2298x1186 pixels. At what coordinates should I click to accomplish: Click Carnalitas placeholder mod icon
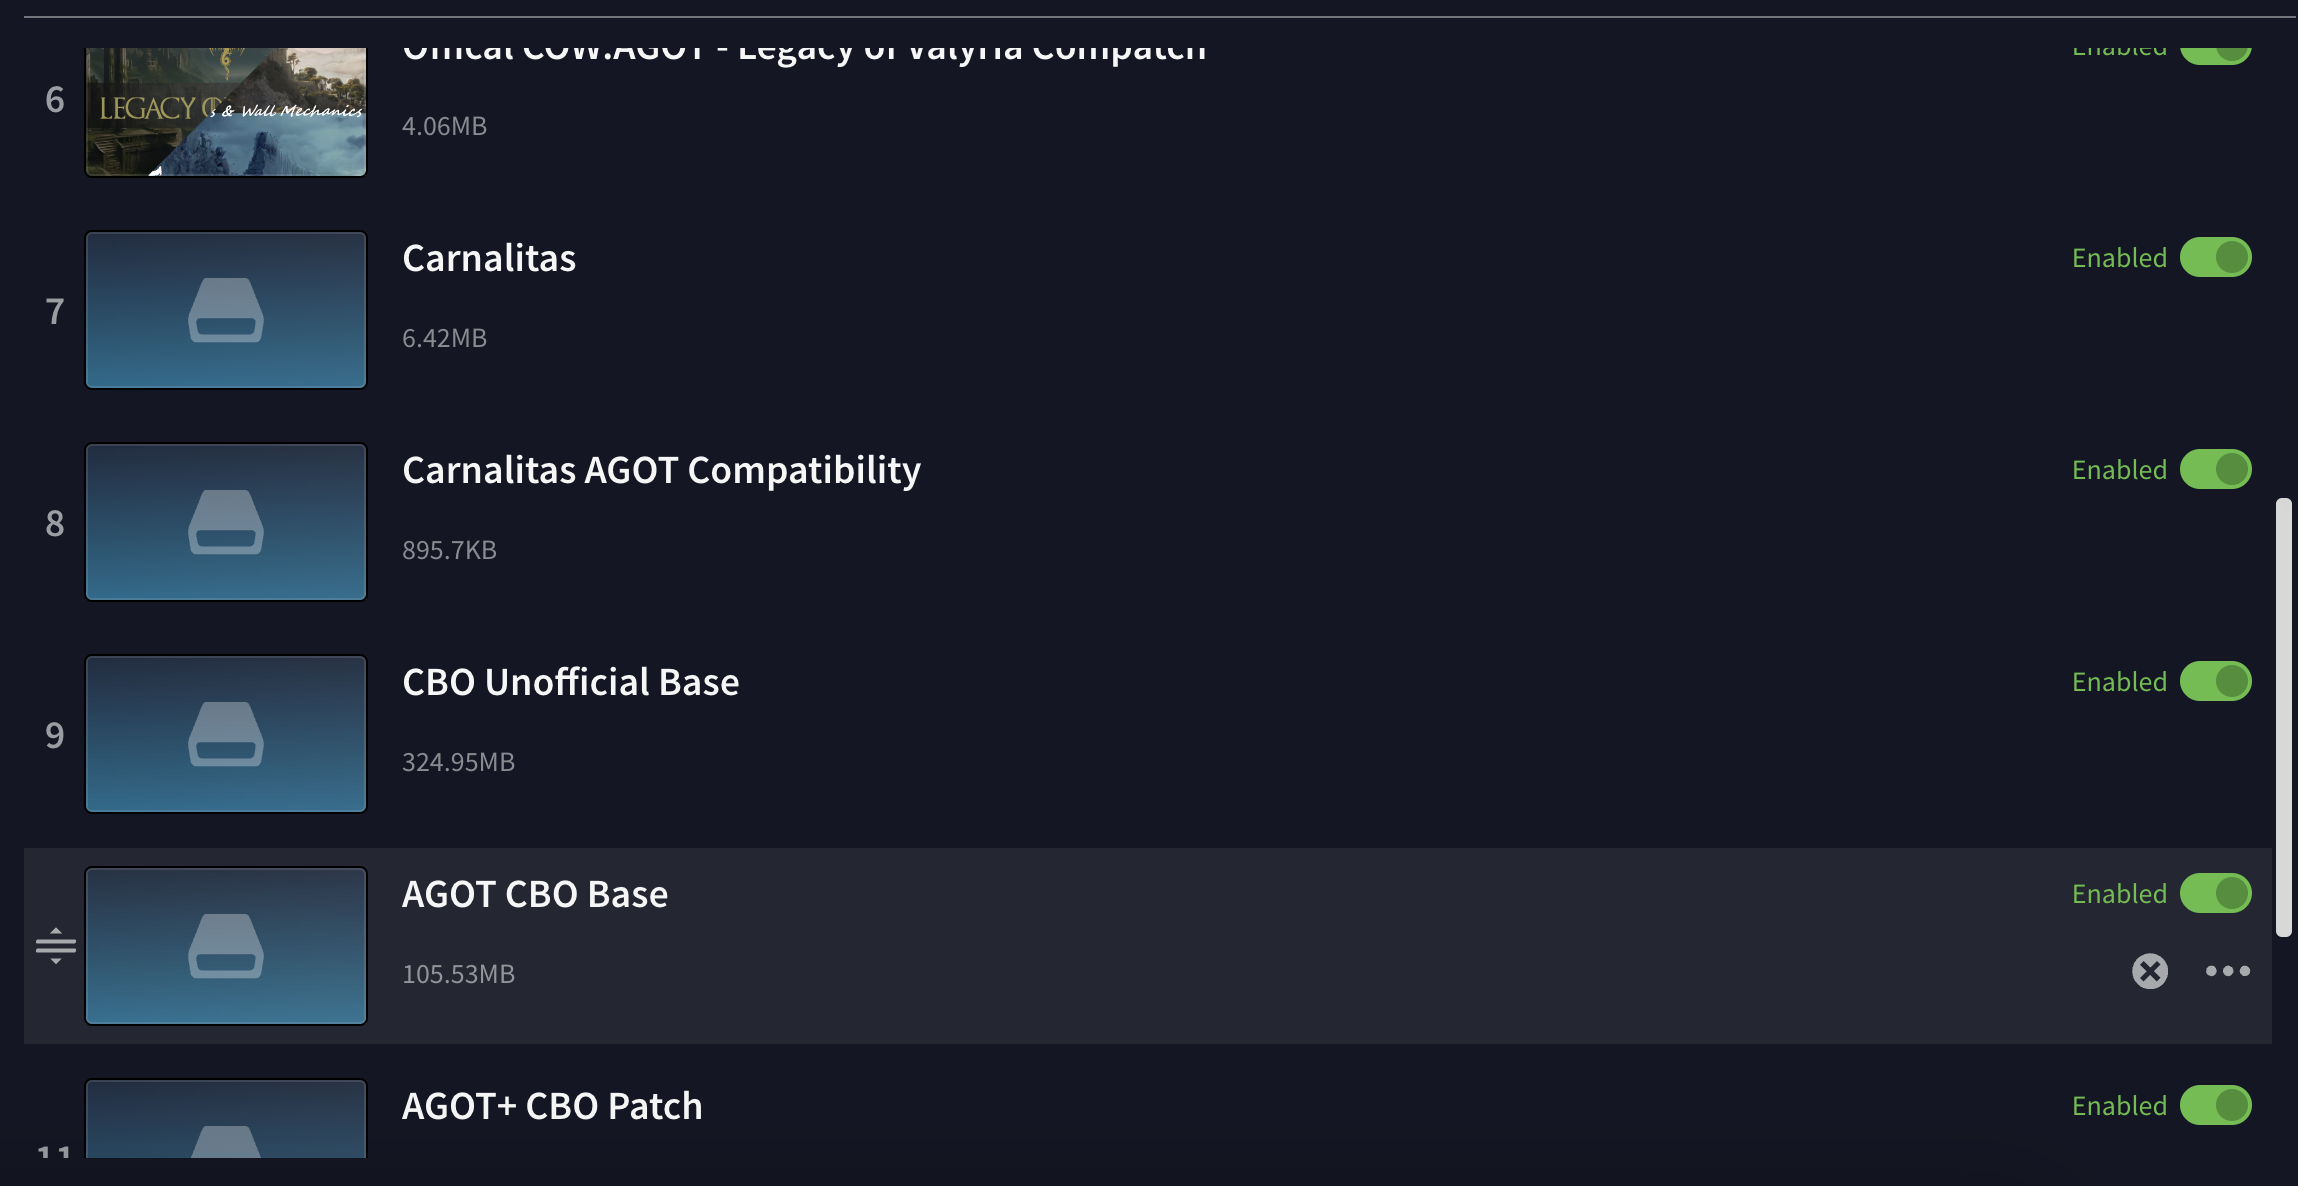[226, 310]
